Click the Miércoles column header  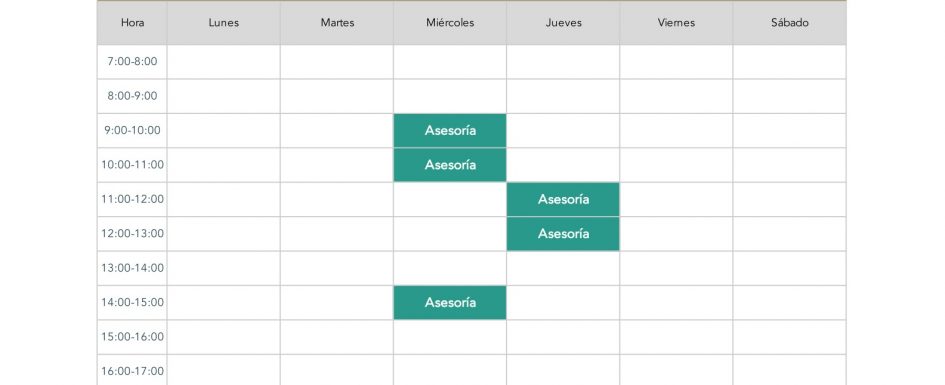[450, 23]
